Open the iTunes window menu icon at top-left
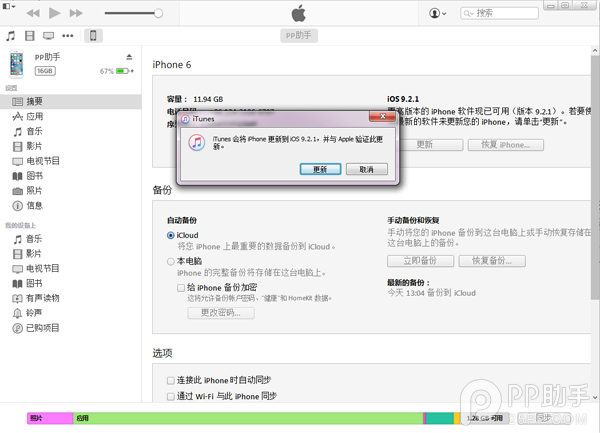The width and height of the screenshot is (600, 433). tap(9, 6)
